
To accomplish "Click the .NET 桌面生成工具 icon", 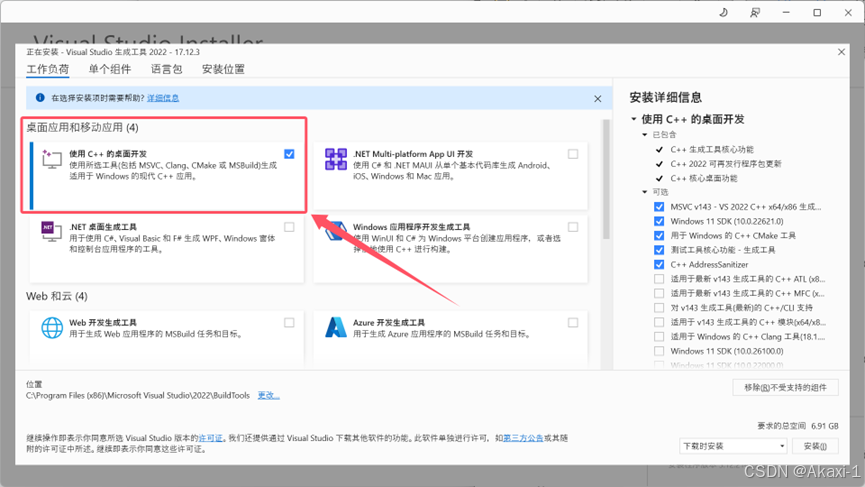I will coord(52,232).
